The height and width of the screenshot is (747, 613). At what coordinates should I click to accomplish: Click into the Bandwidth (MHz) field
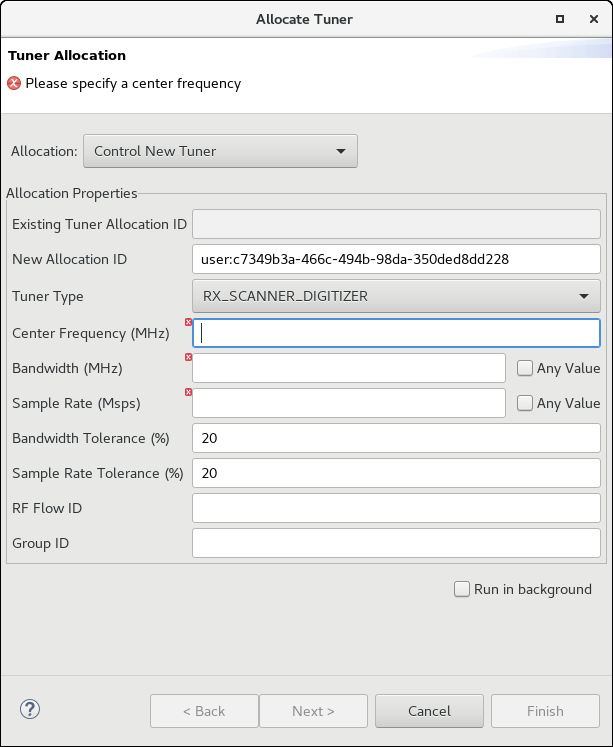(x=348, y=368)
